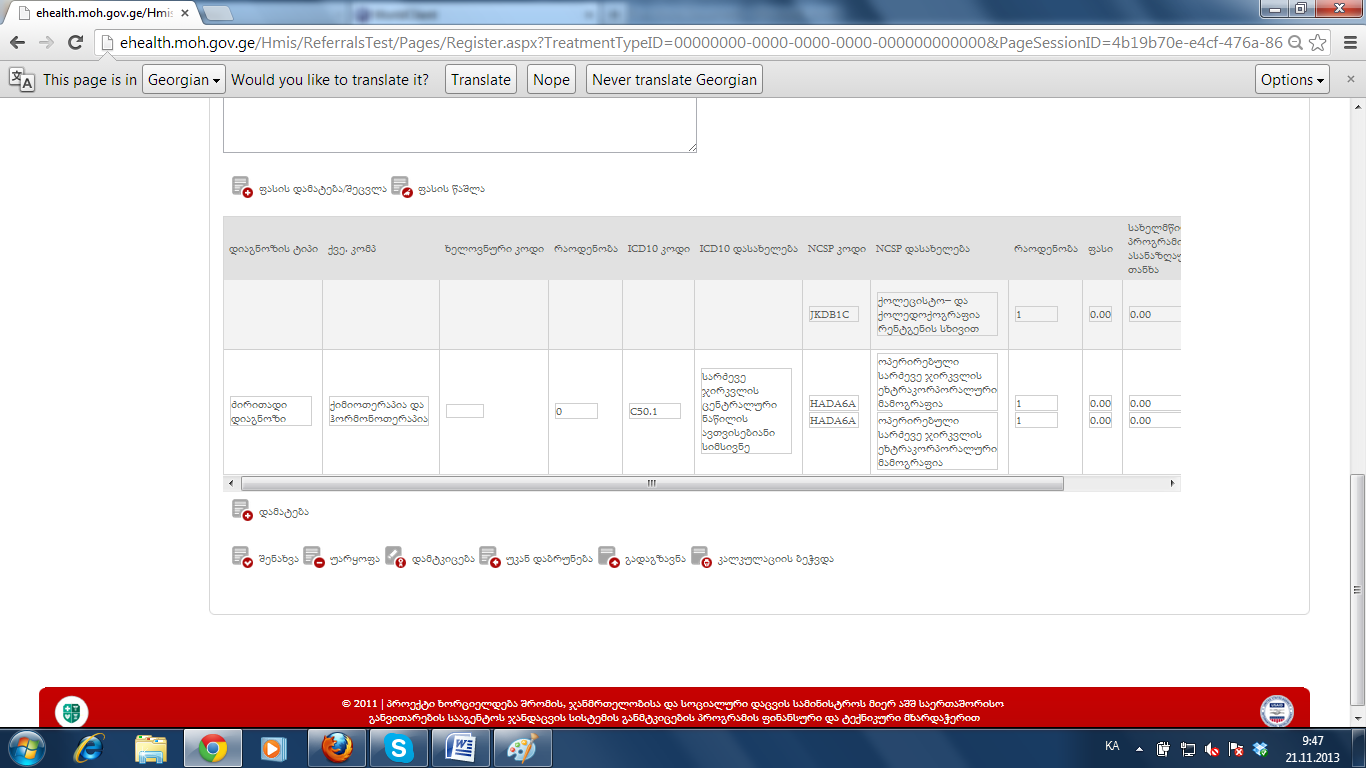Click the დამატება add icon below table
The width and height of the screenshot is (1366, 768).
pyautogui.click(x=242, y=510)
